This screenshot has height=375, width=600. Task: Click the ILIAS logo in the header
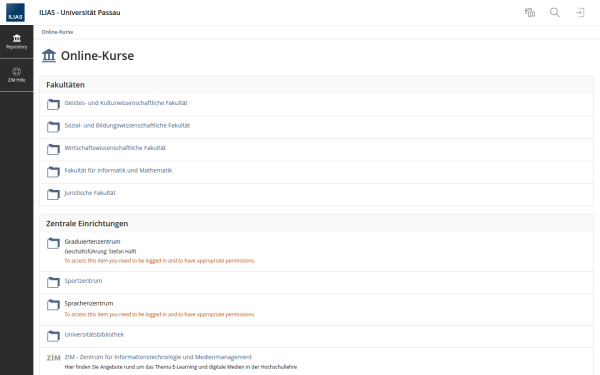tap(15, 13)
